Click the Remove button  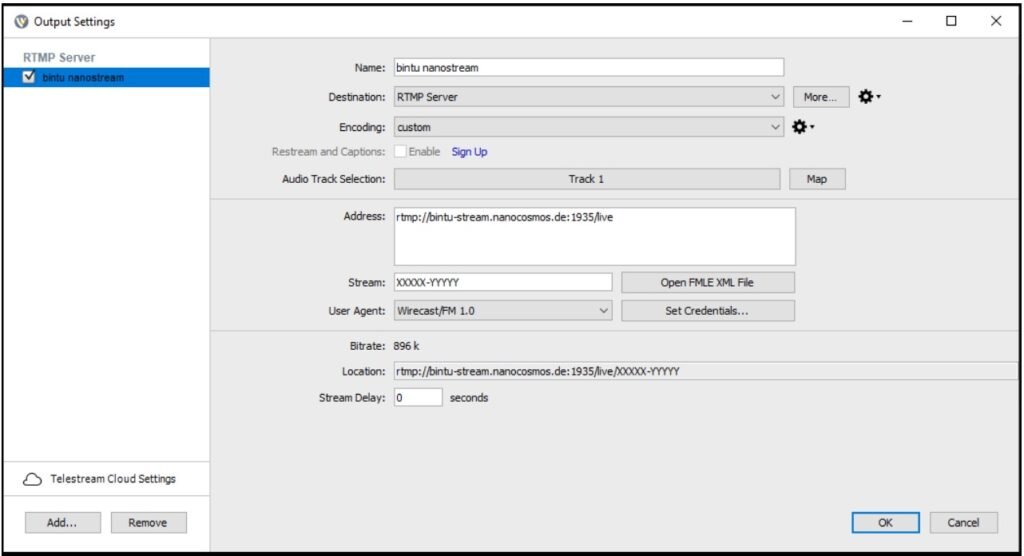[148, 523]
